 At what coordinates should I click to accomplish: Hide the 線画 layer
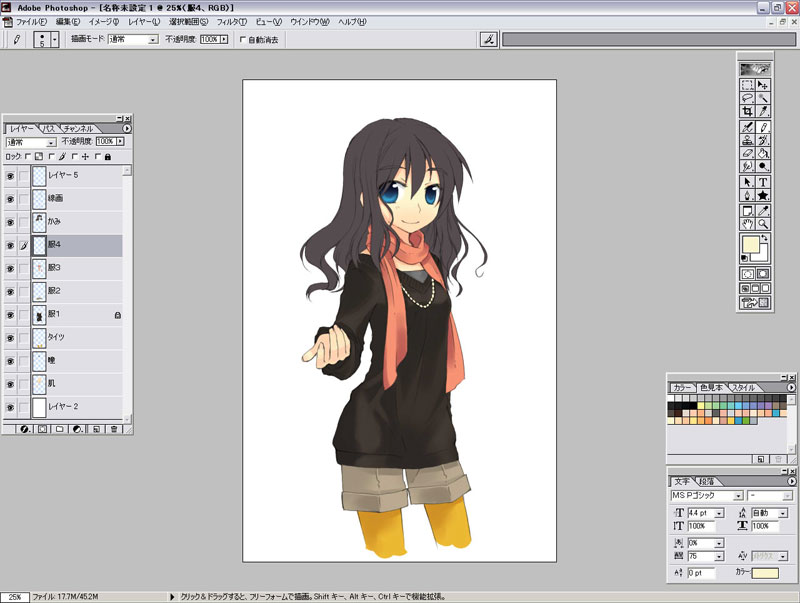pos(10,199)
